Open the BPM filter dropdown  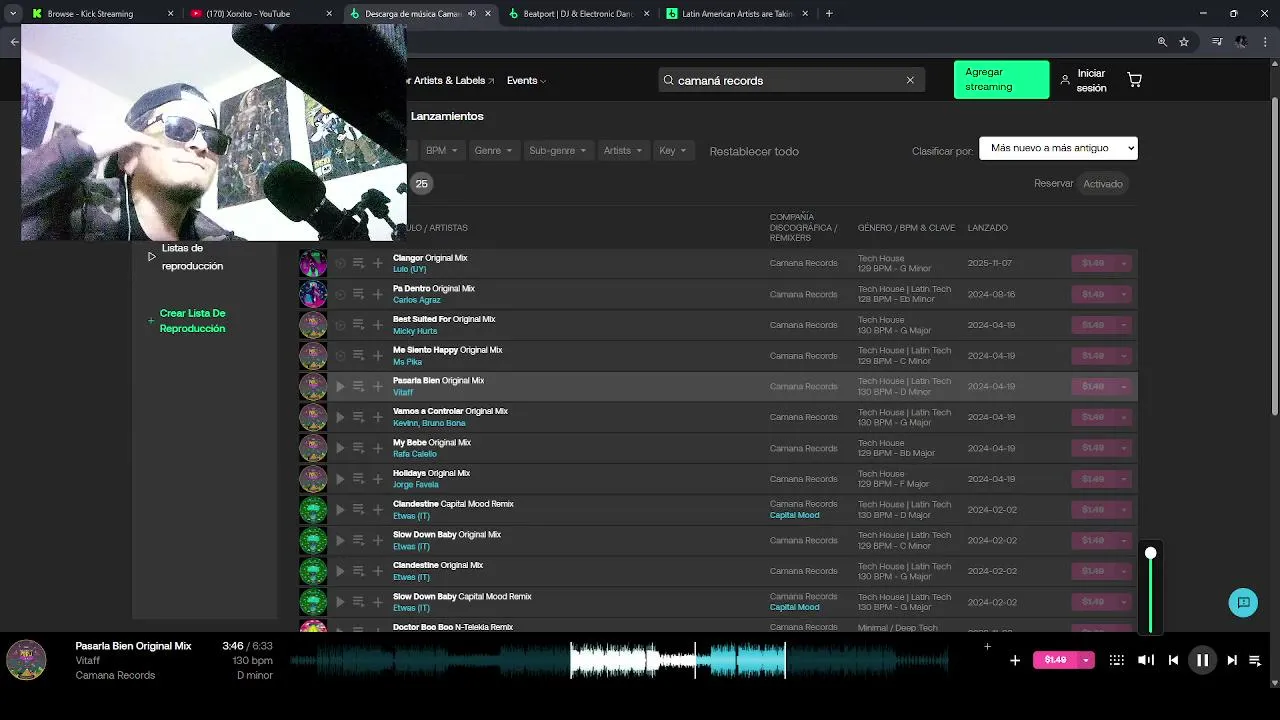(x=441, y=151)
